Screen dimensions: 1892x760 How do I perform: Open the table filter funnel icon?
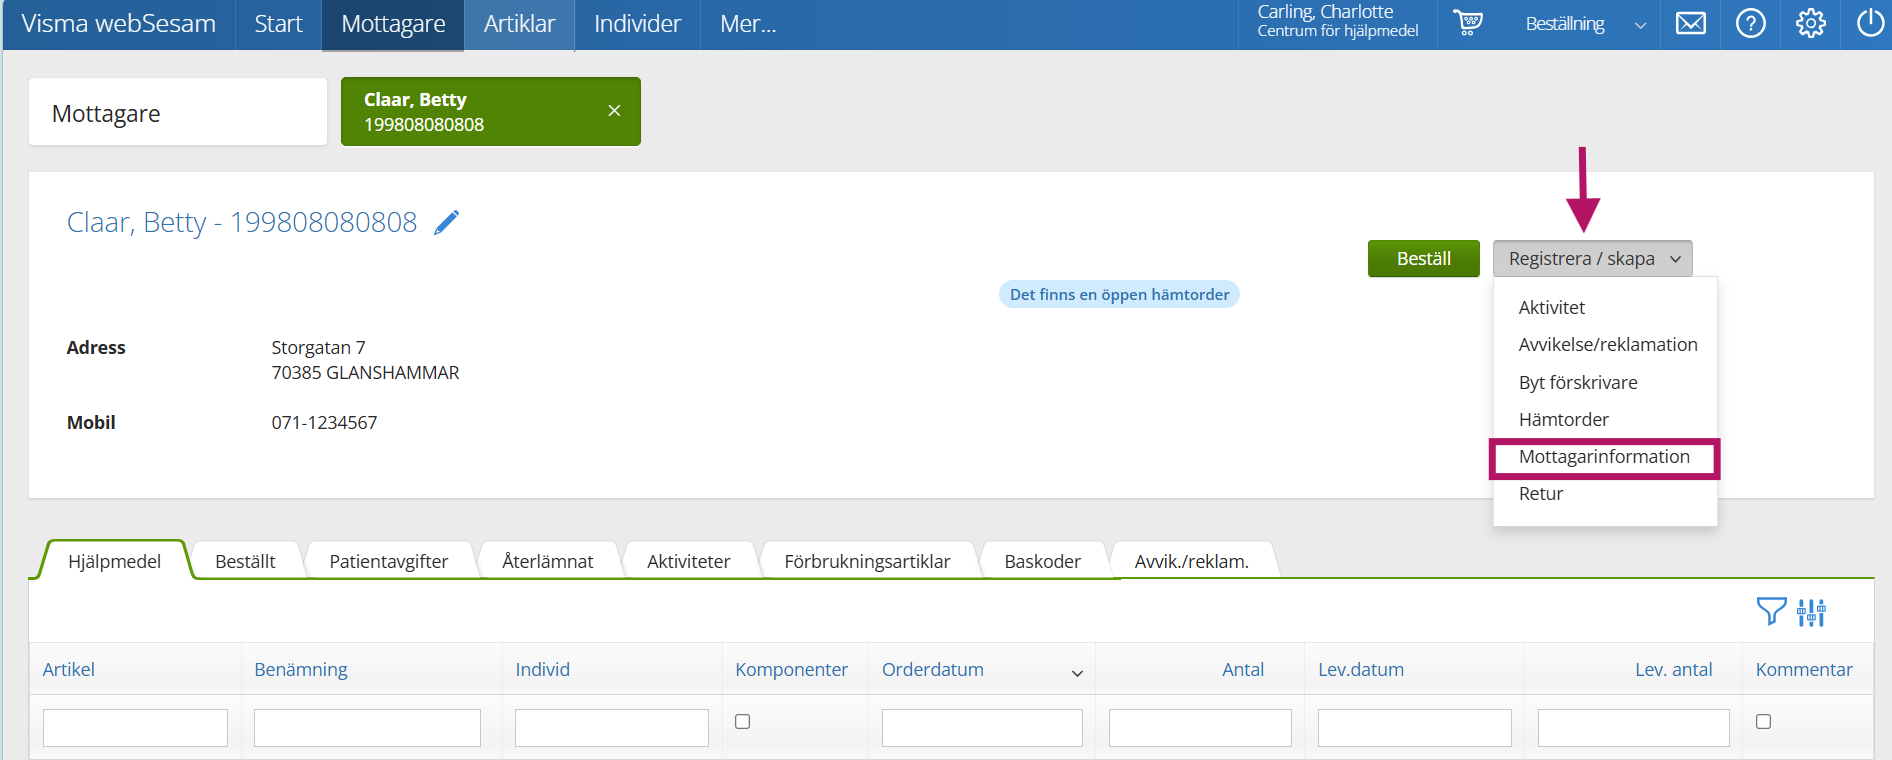point(1771,611)
